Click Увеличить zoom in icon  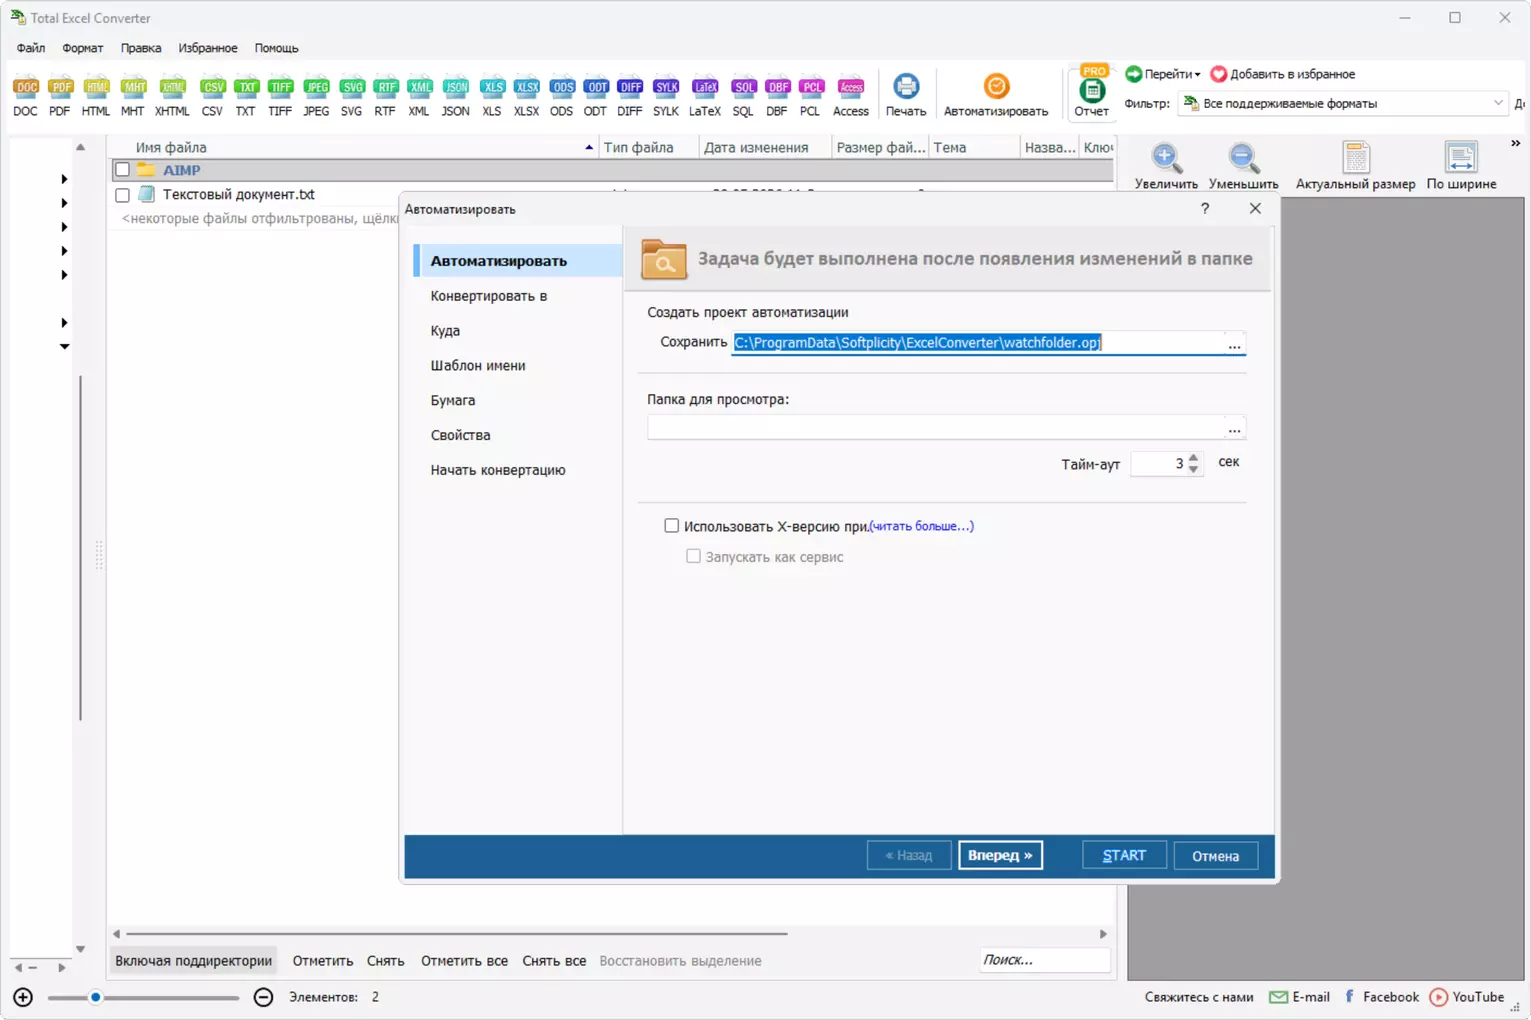[1166, 166]
